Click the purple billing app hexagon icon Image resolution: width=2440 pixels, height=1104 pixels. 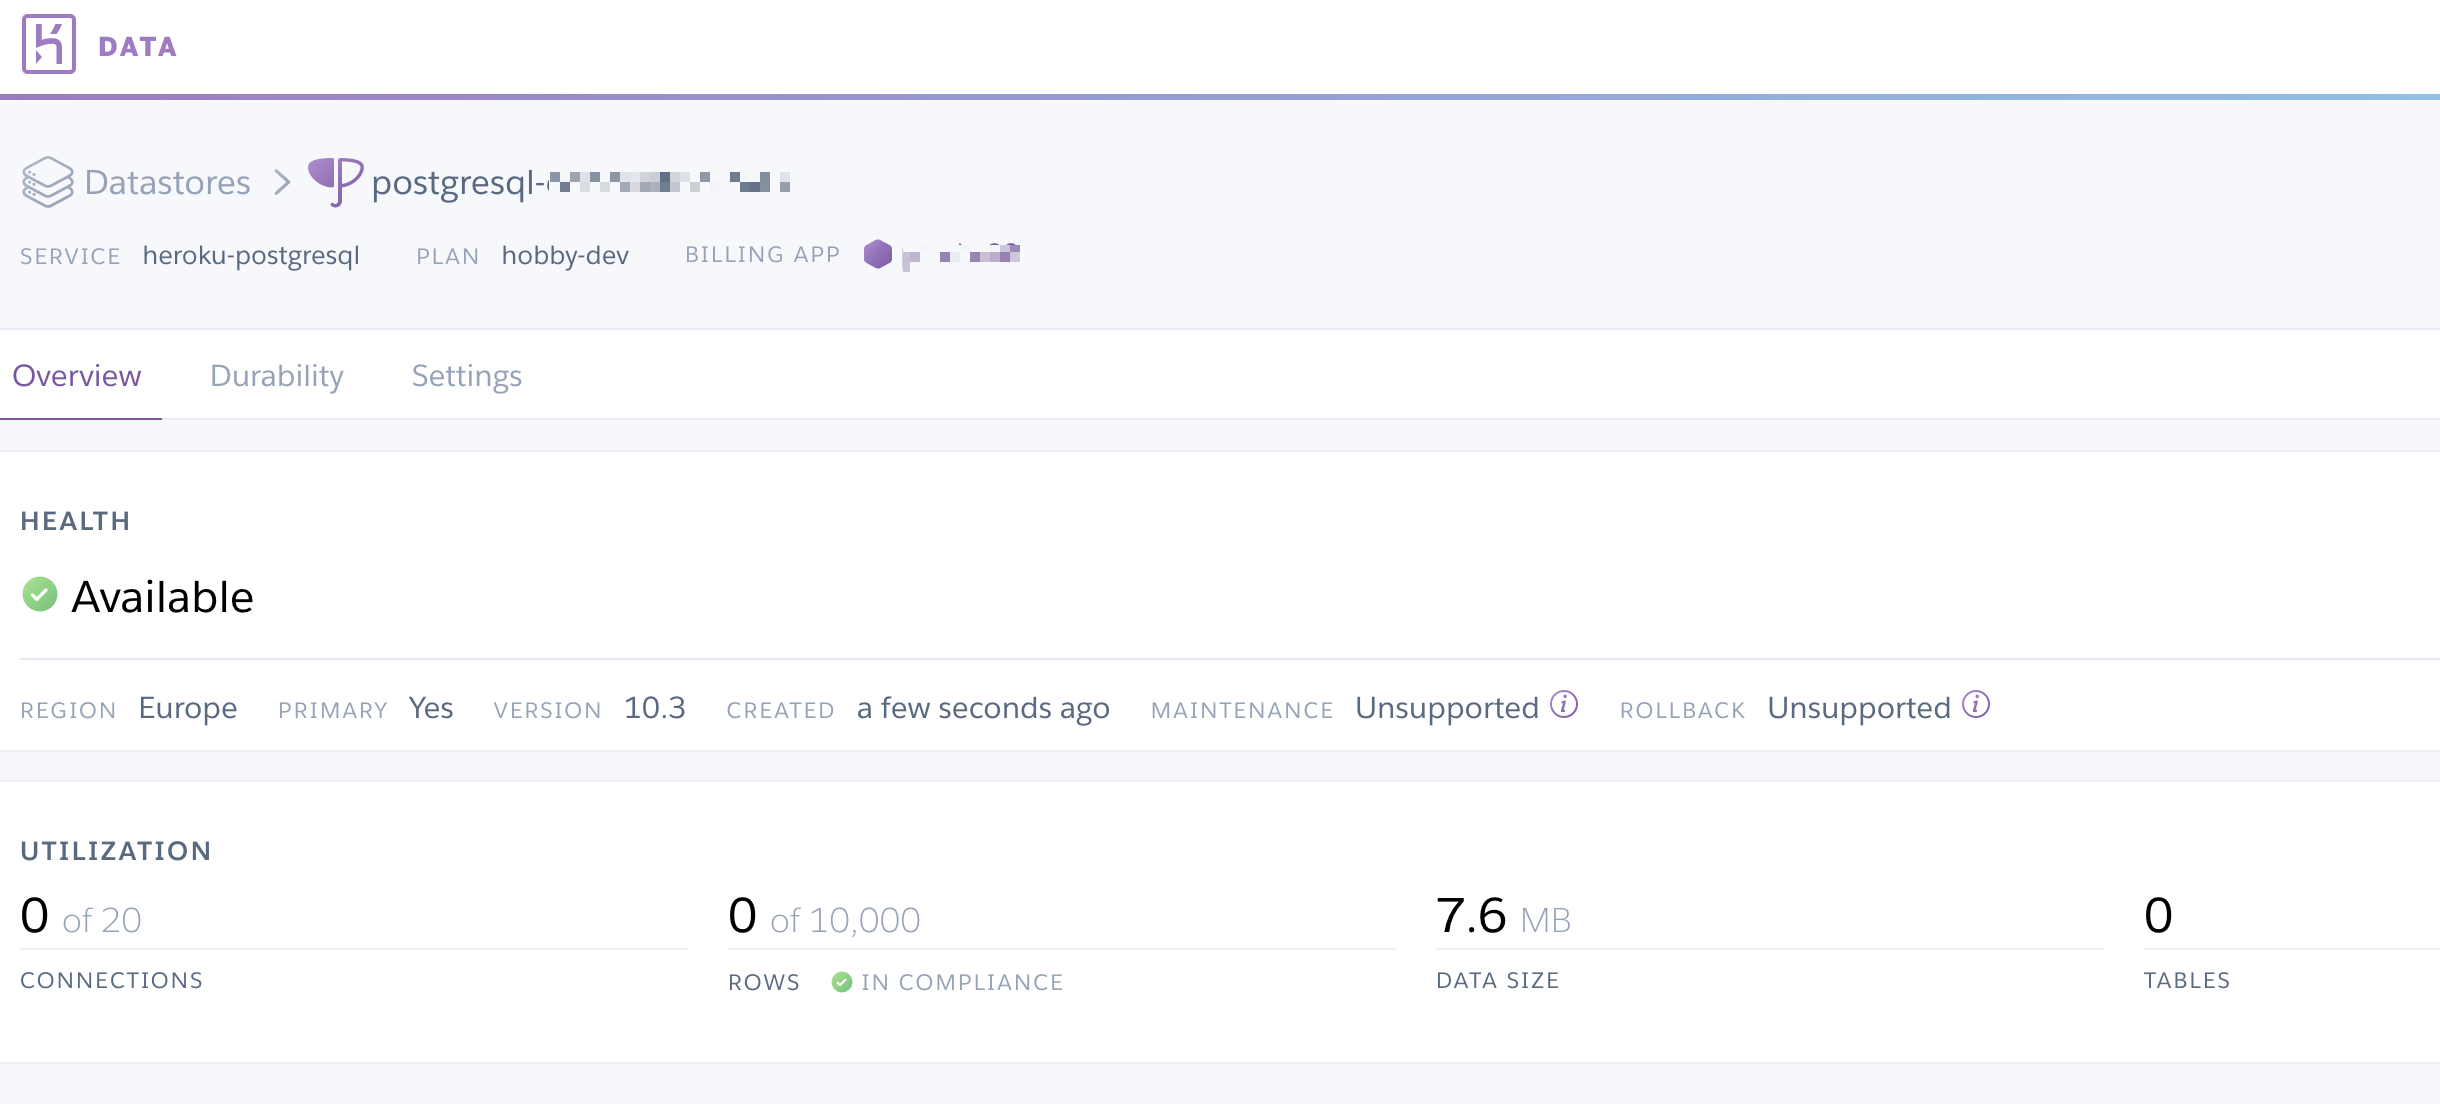(878, 254)
